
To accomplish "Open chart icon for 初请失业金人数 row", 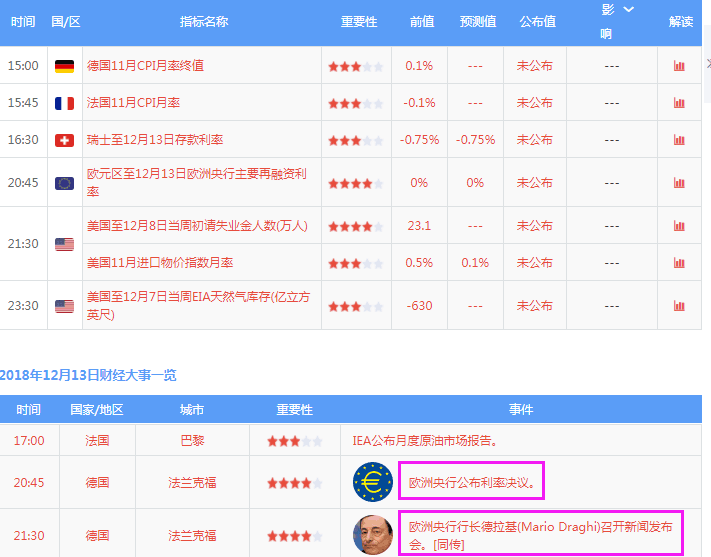I will [x=679, y=225].
